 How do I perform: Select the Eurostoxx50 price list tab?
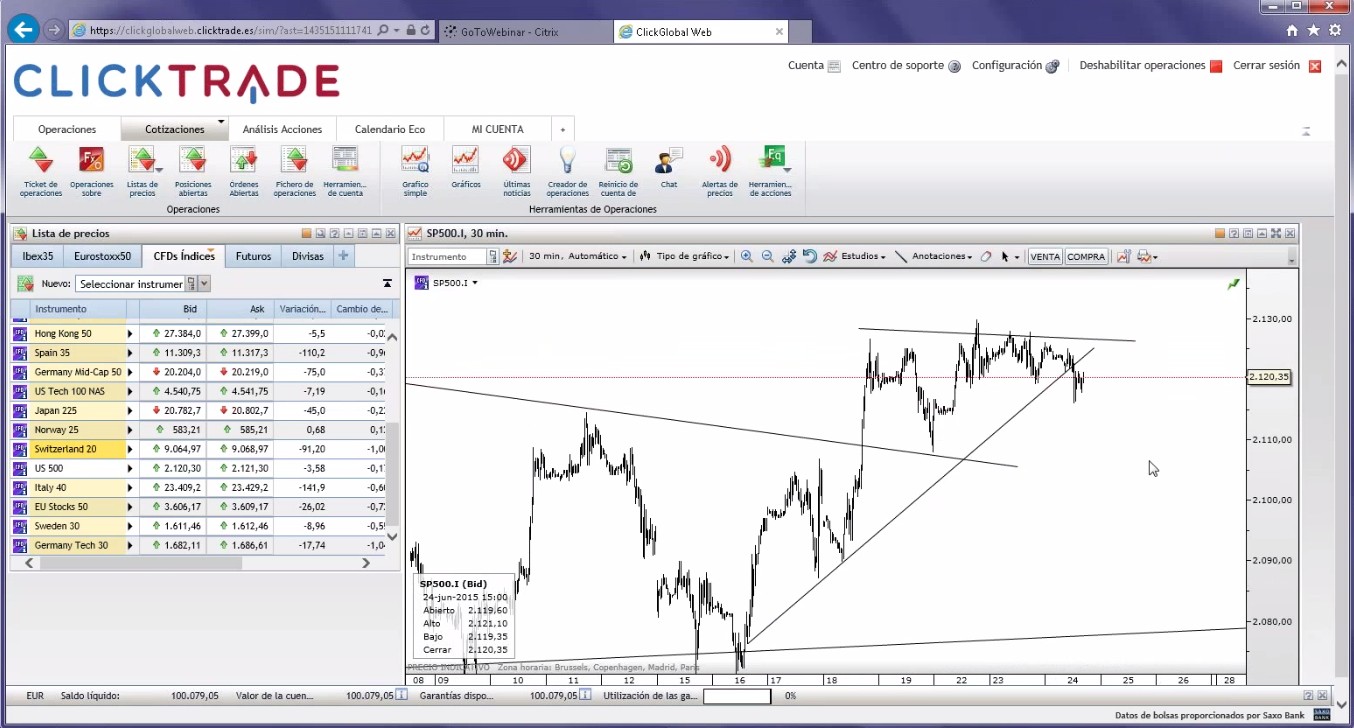102,256
